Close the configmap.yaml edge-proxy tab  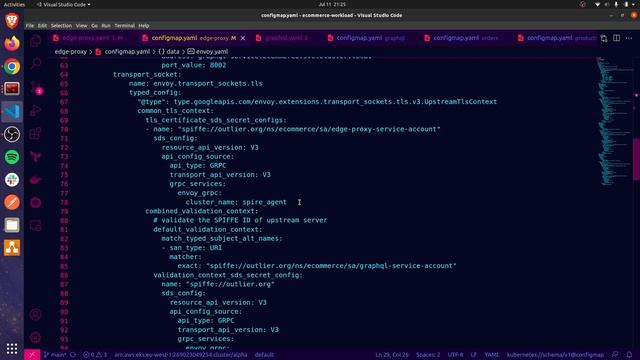click(x=243, y=38)
